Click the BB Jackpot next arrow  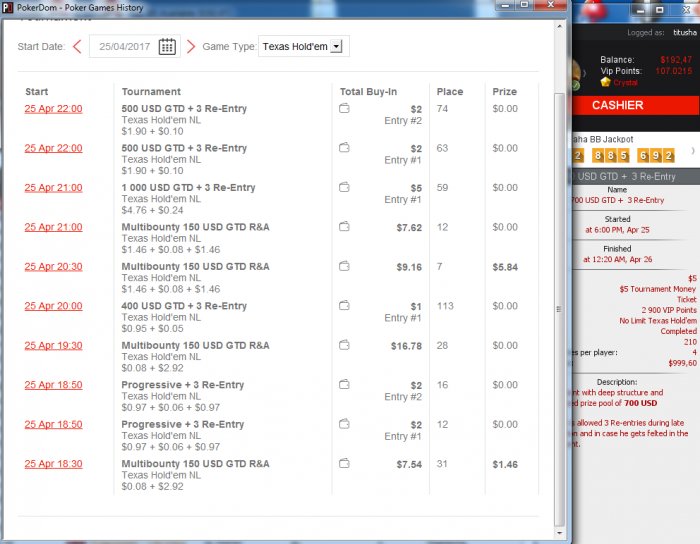693,151
